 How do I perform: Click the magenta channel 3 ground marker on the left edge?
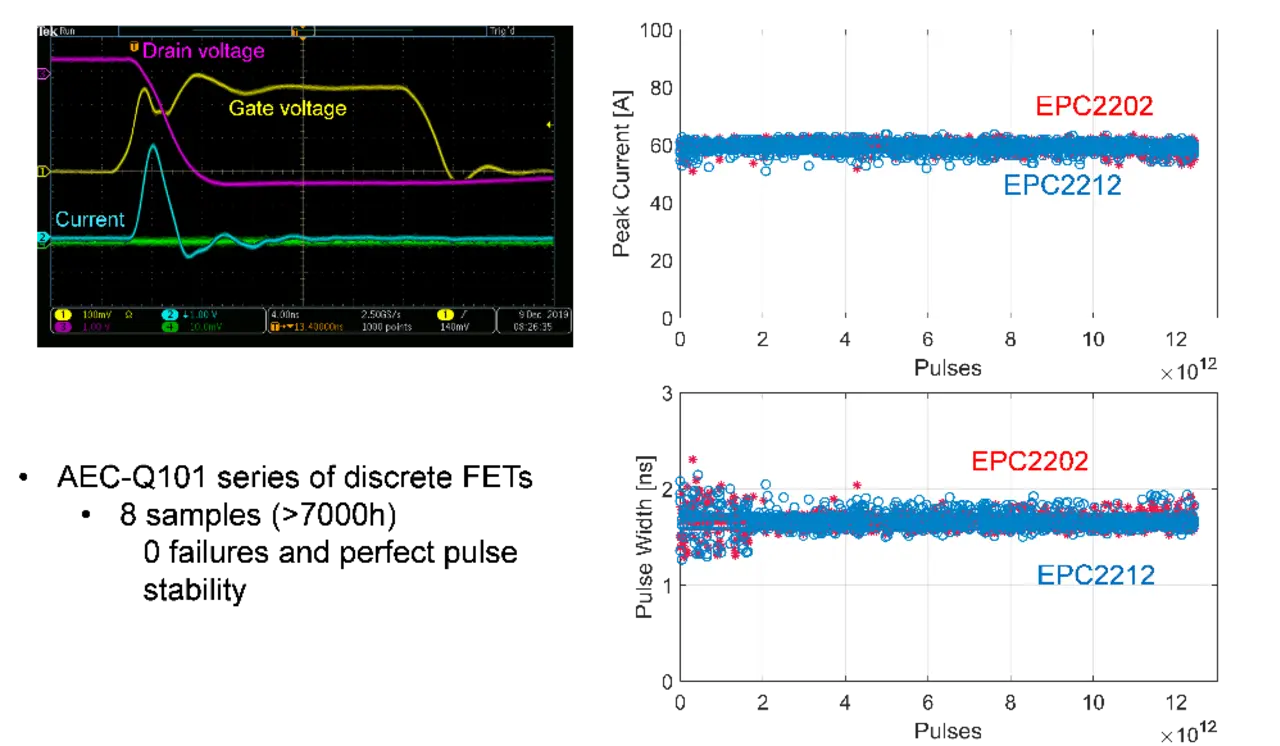43,73
